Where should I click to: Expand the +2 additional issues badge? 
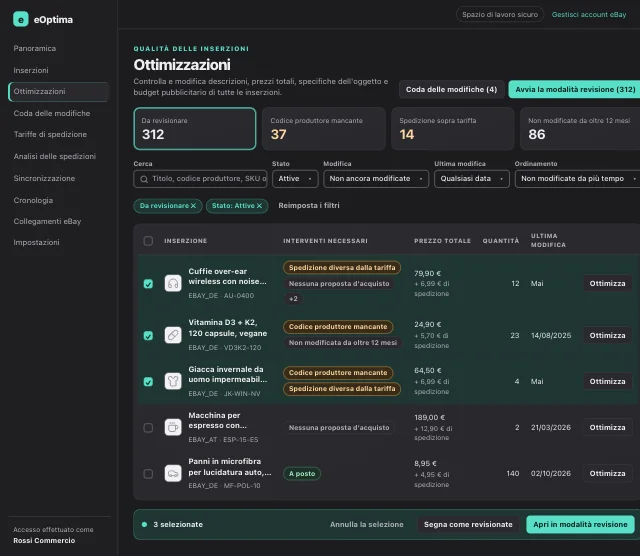click(293, 299)
